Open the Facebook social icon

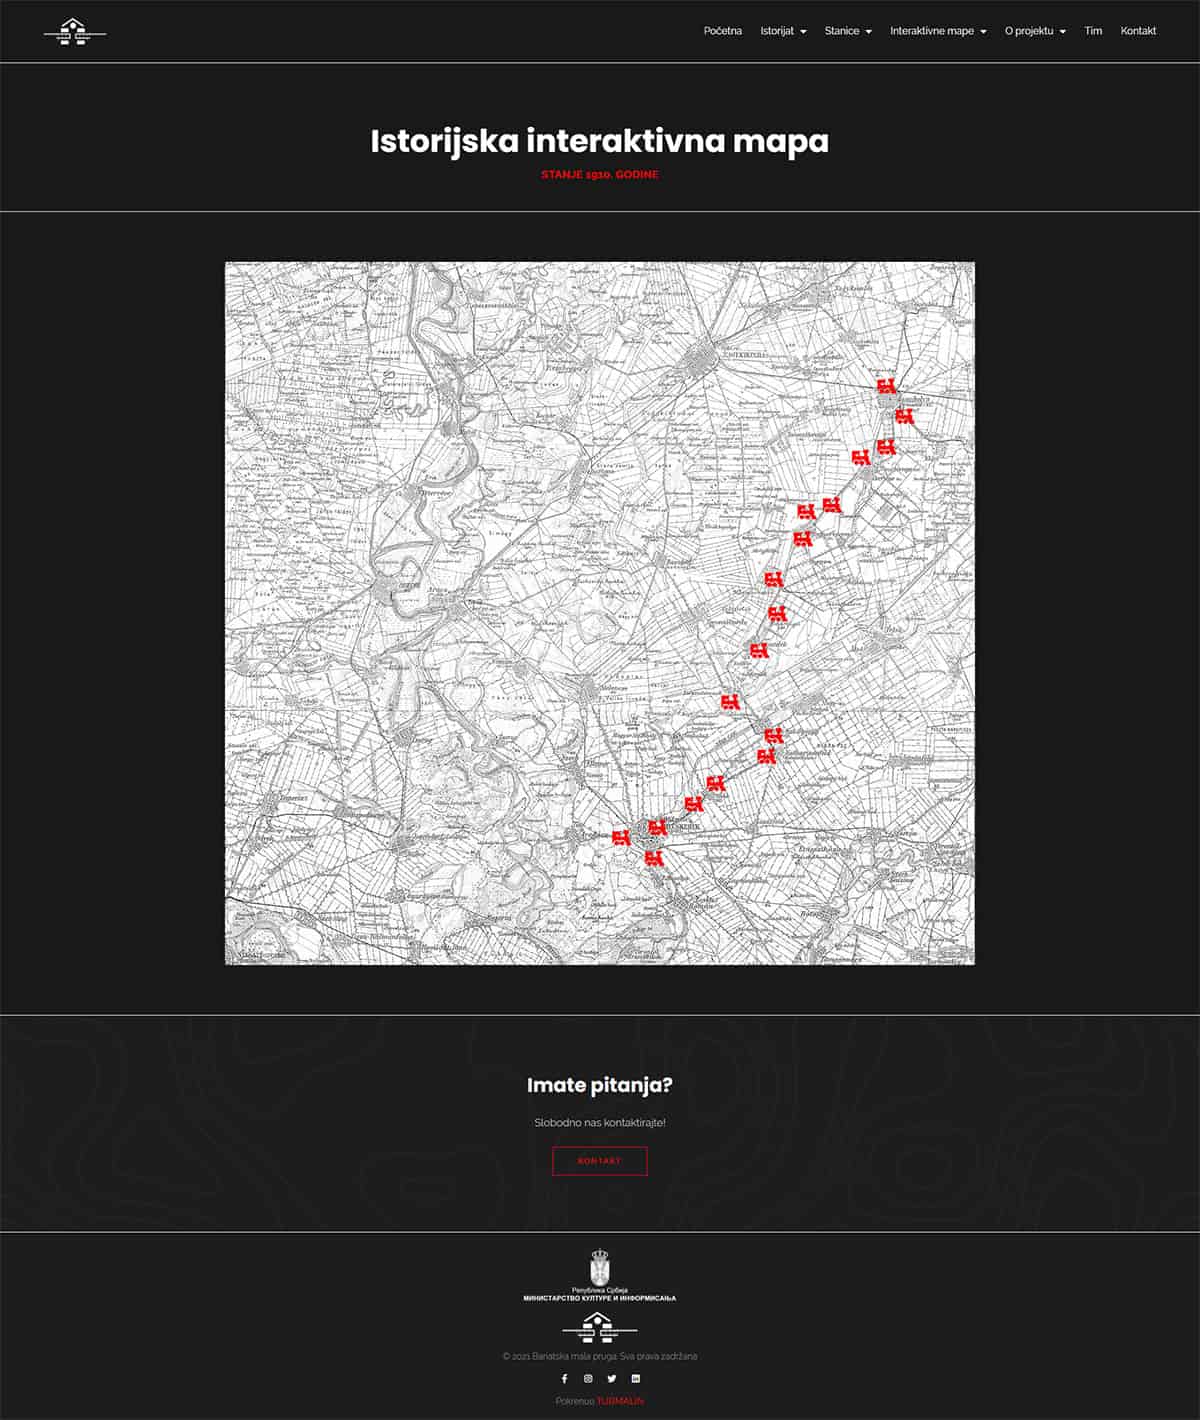click(564, 1379)
